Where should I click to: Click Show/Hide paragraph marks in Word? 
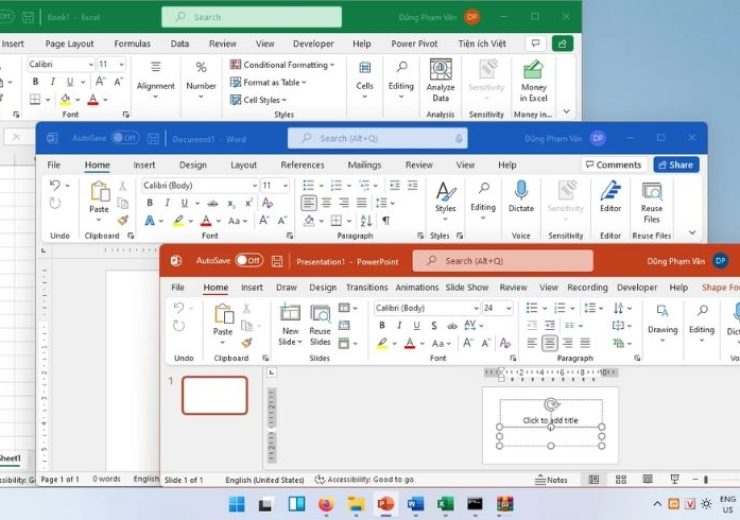coord(386,220)
